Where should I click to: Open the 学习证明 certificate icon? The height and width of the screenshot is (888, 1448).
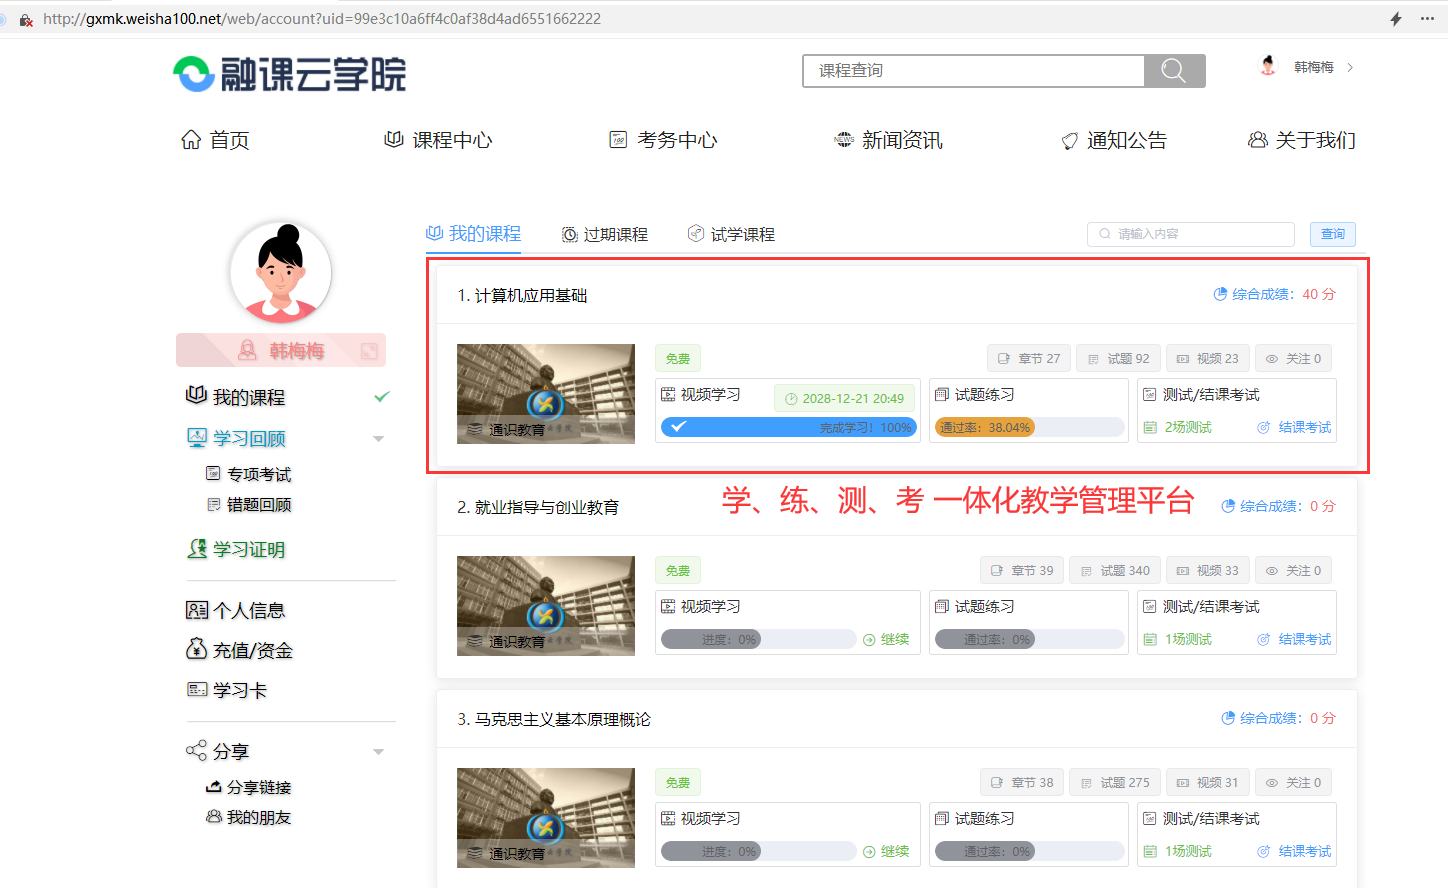(x=197, y=549)
